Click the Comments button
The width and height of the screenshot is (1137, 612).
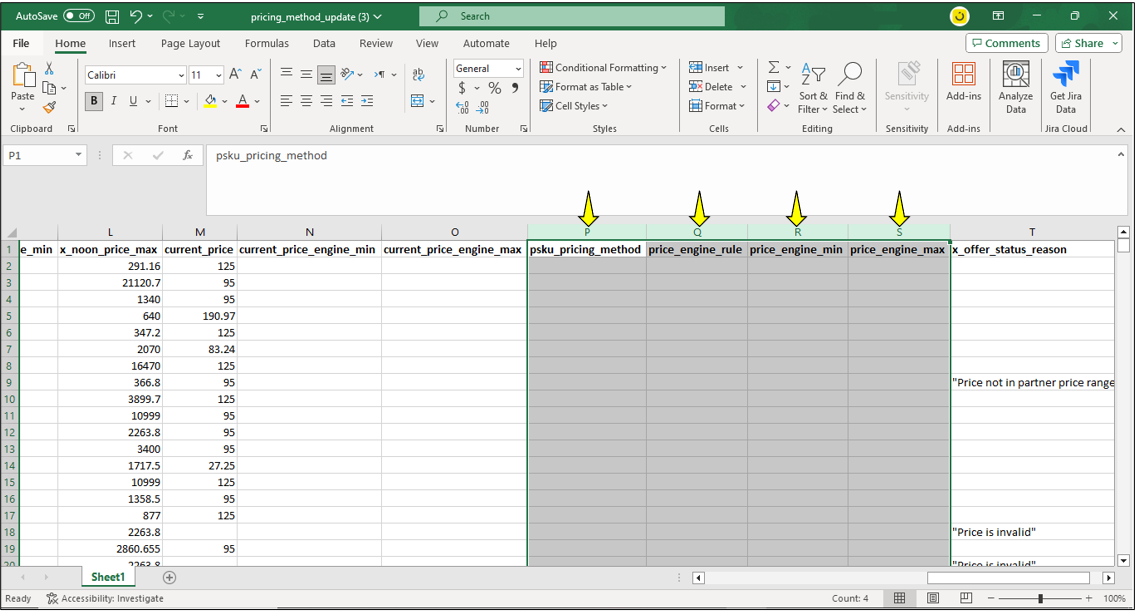point(1006,44)
